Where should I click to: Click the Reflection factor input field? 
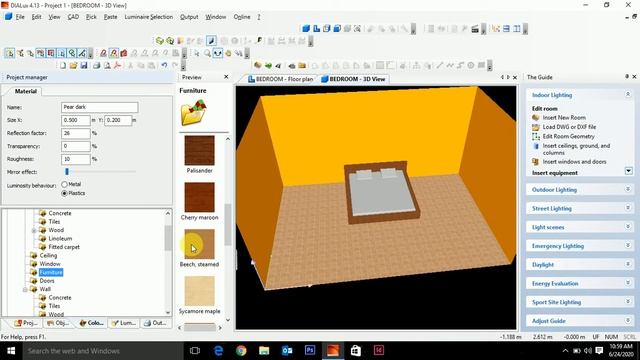[x=76, y=133]
